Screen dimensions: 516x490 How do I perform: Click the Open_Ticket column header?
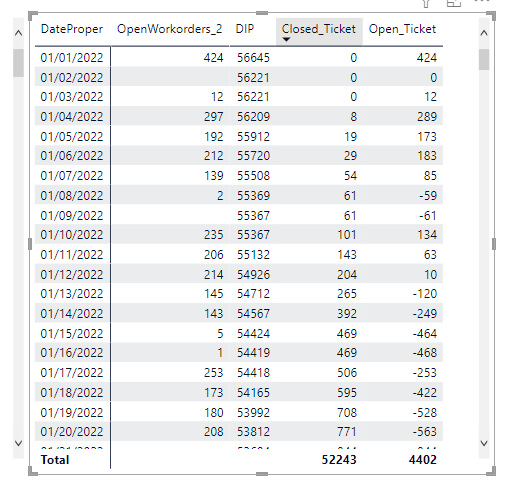(x=402, y=29)
